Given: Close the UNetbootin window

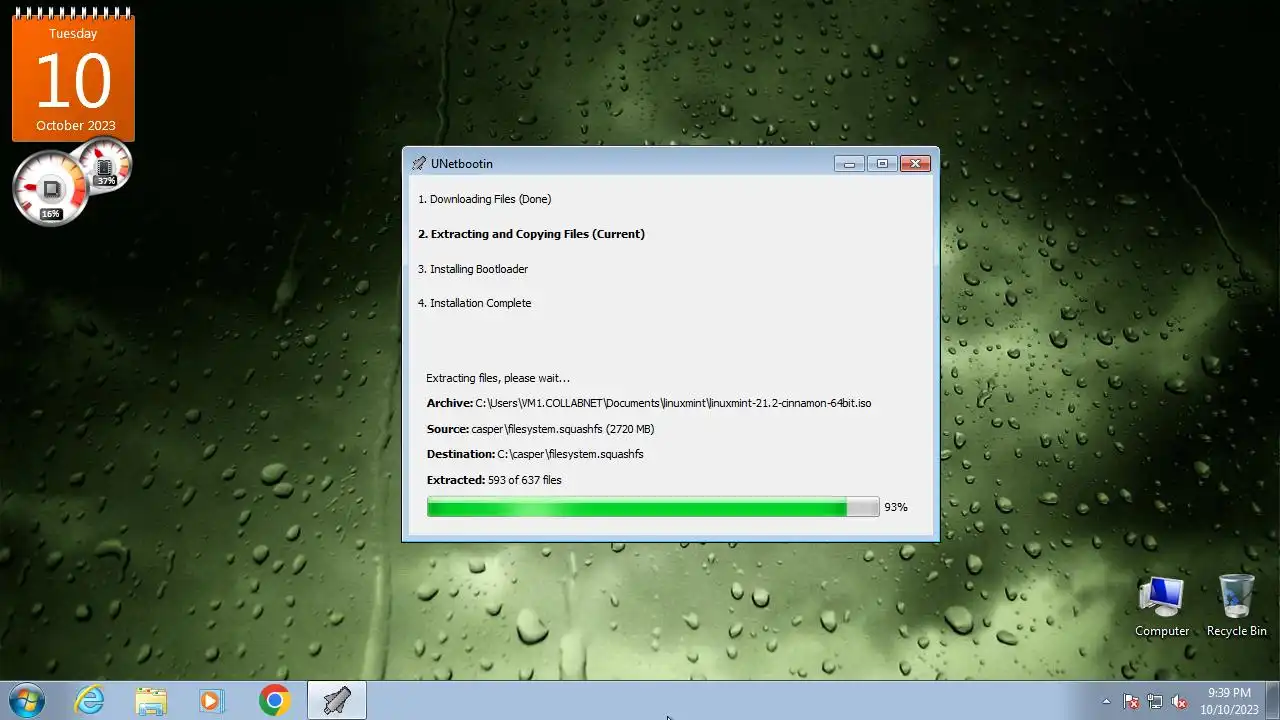Looking at the screenshot, I should click(915, 163).
